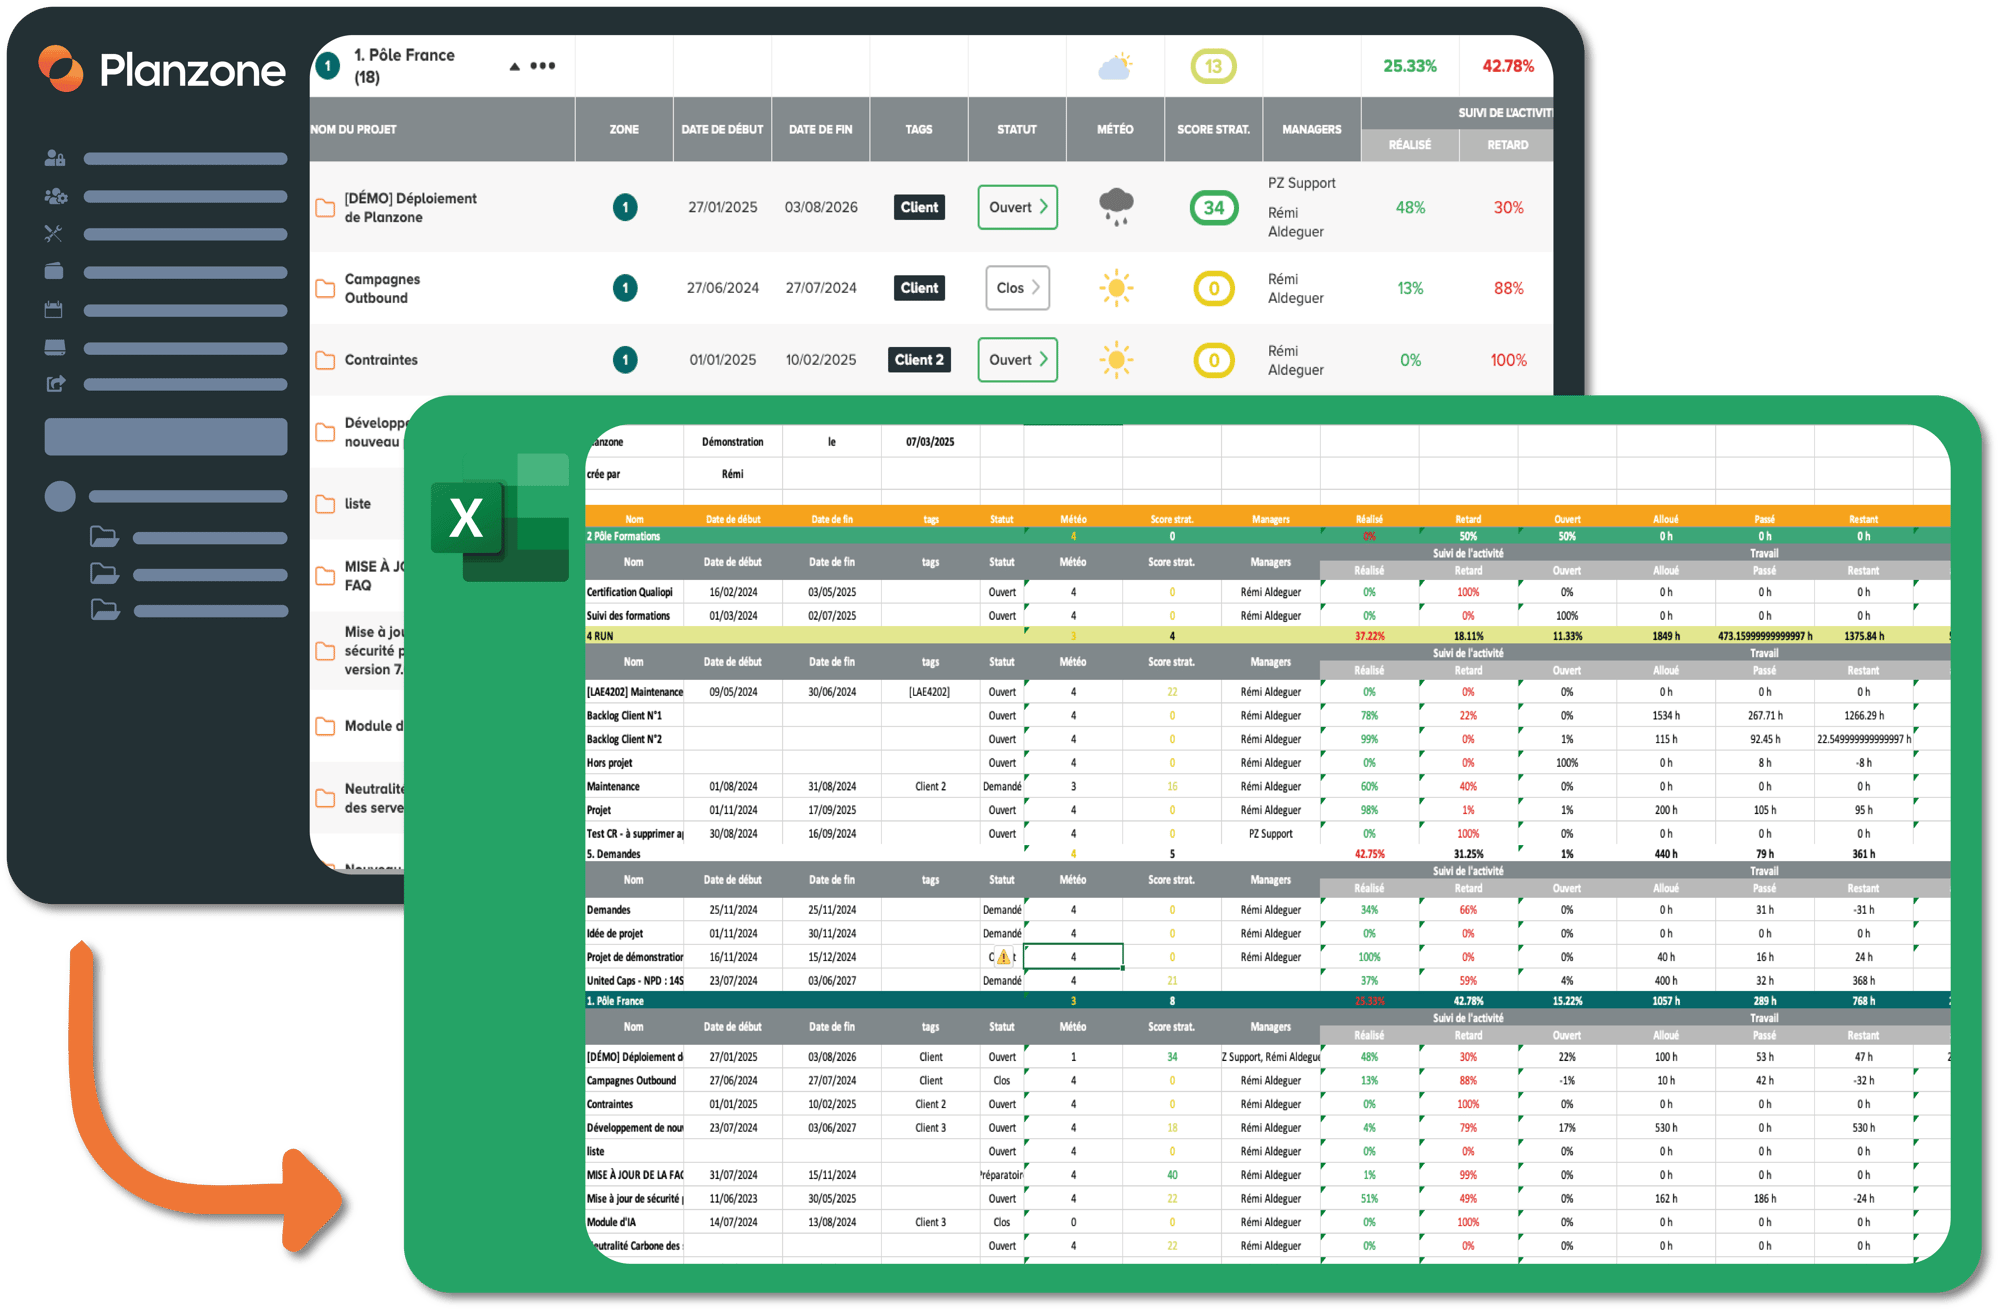Select the 4 RUN group row label

[600, 636]
